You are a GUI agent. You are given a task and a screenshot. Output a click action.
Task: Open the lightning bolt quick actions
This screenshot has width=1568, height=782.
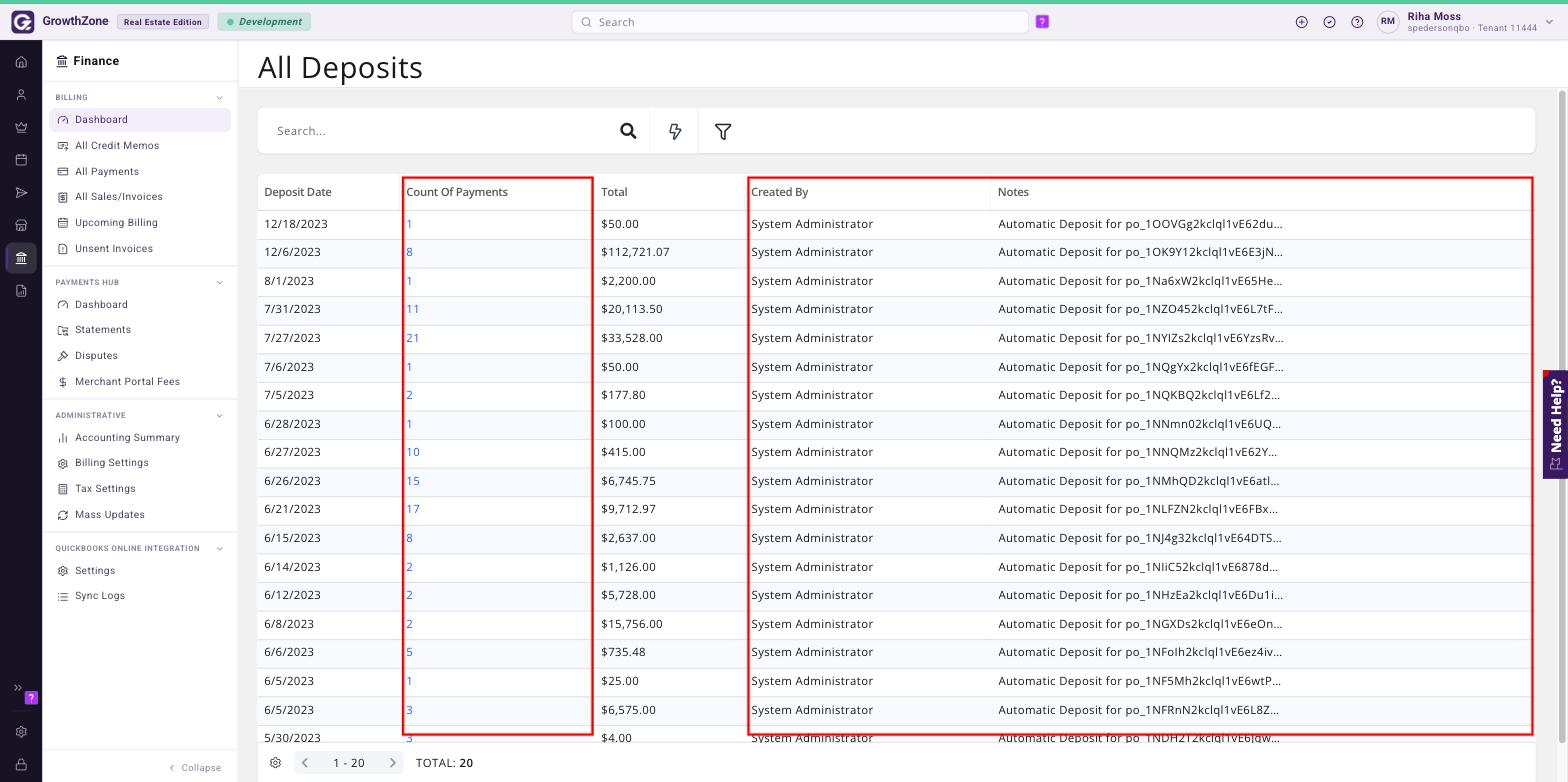point(675,131)
